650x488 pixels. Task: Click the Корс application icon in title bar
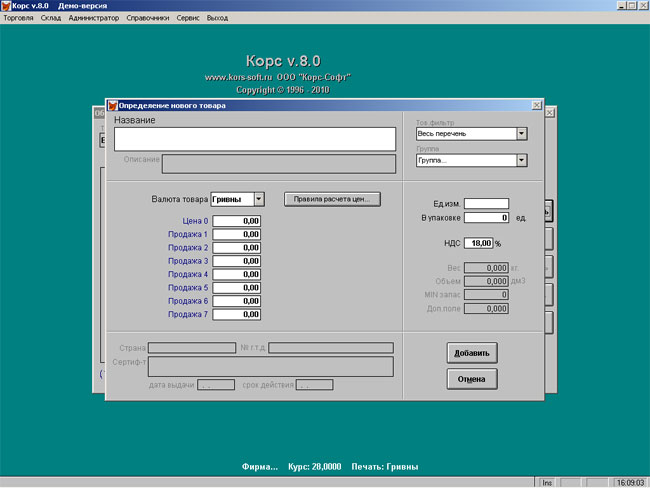coord(6,6)
